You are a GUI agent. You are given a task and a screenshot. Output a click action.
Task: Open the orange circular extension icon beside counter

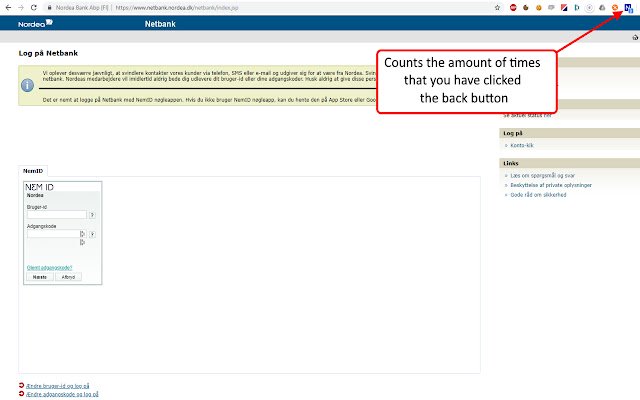615,7
